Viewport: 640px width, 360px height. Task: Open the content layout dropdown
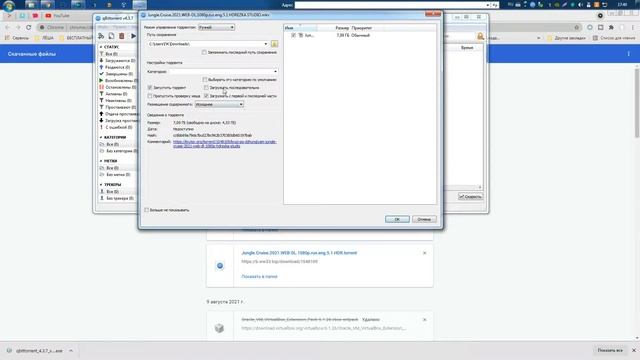coord(219,104)
